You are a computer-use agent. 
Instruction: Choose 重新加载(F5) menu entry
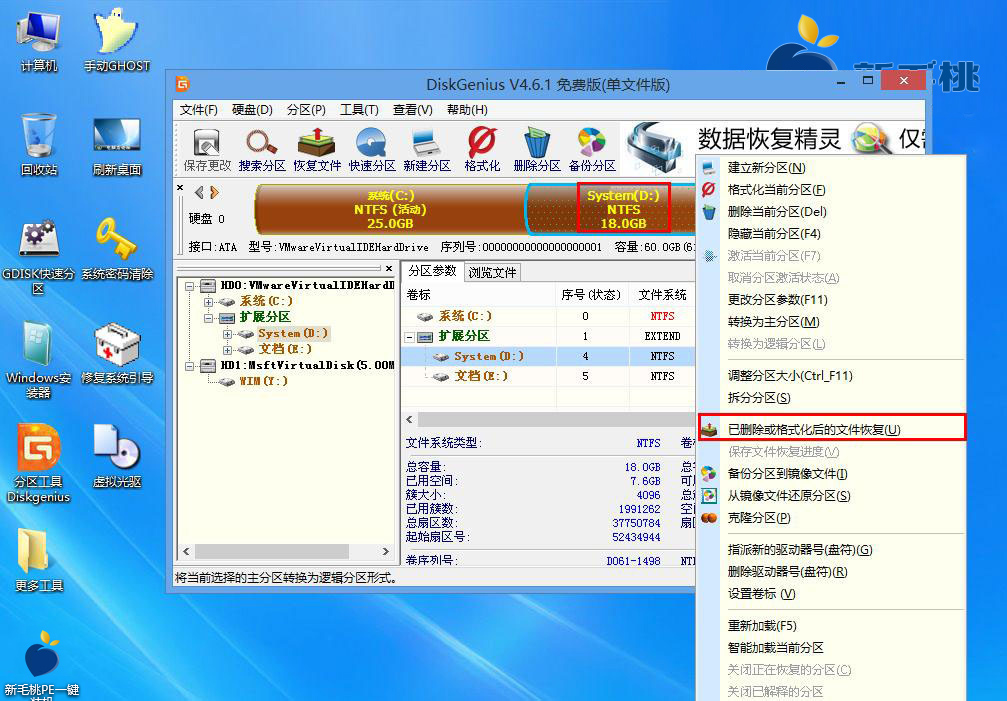coord(830,625)
